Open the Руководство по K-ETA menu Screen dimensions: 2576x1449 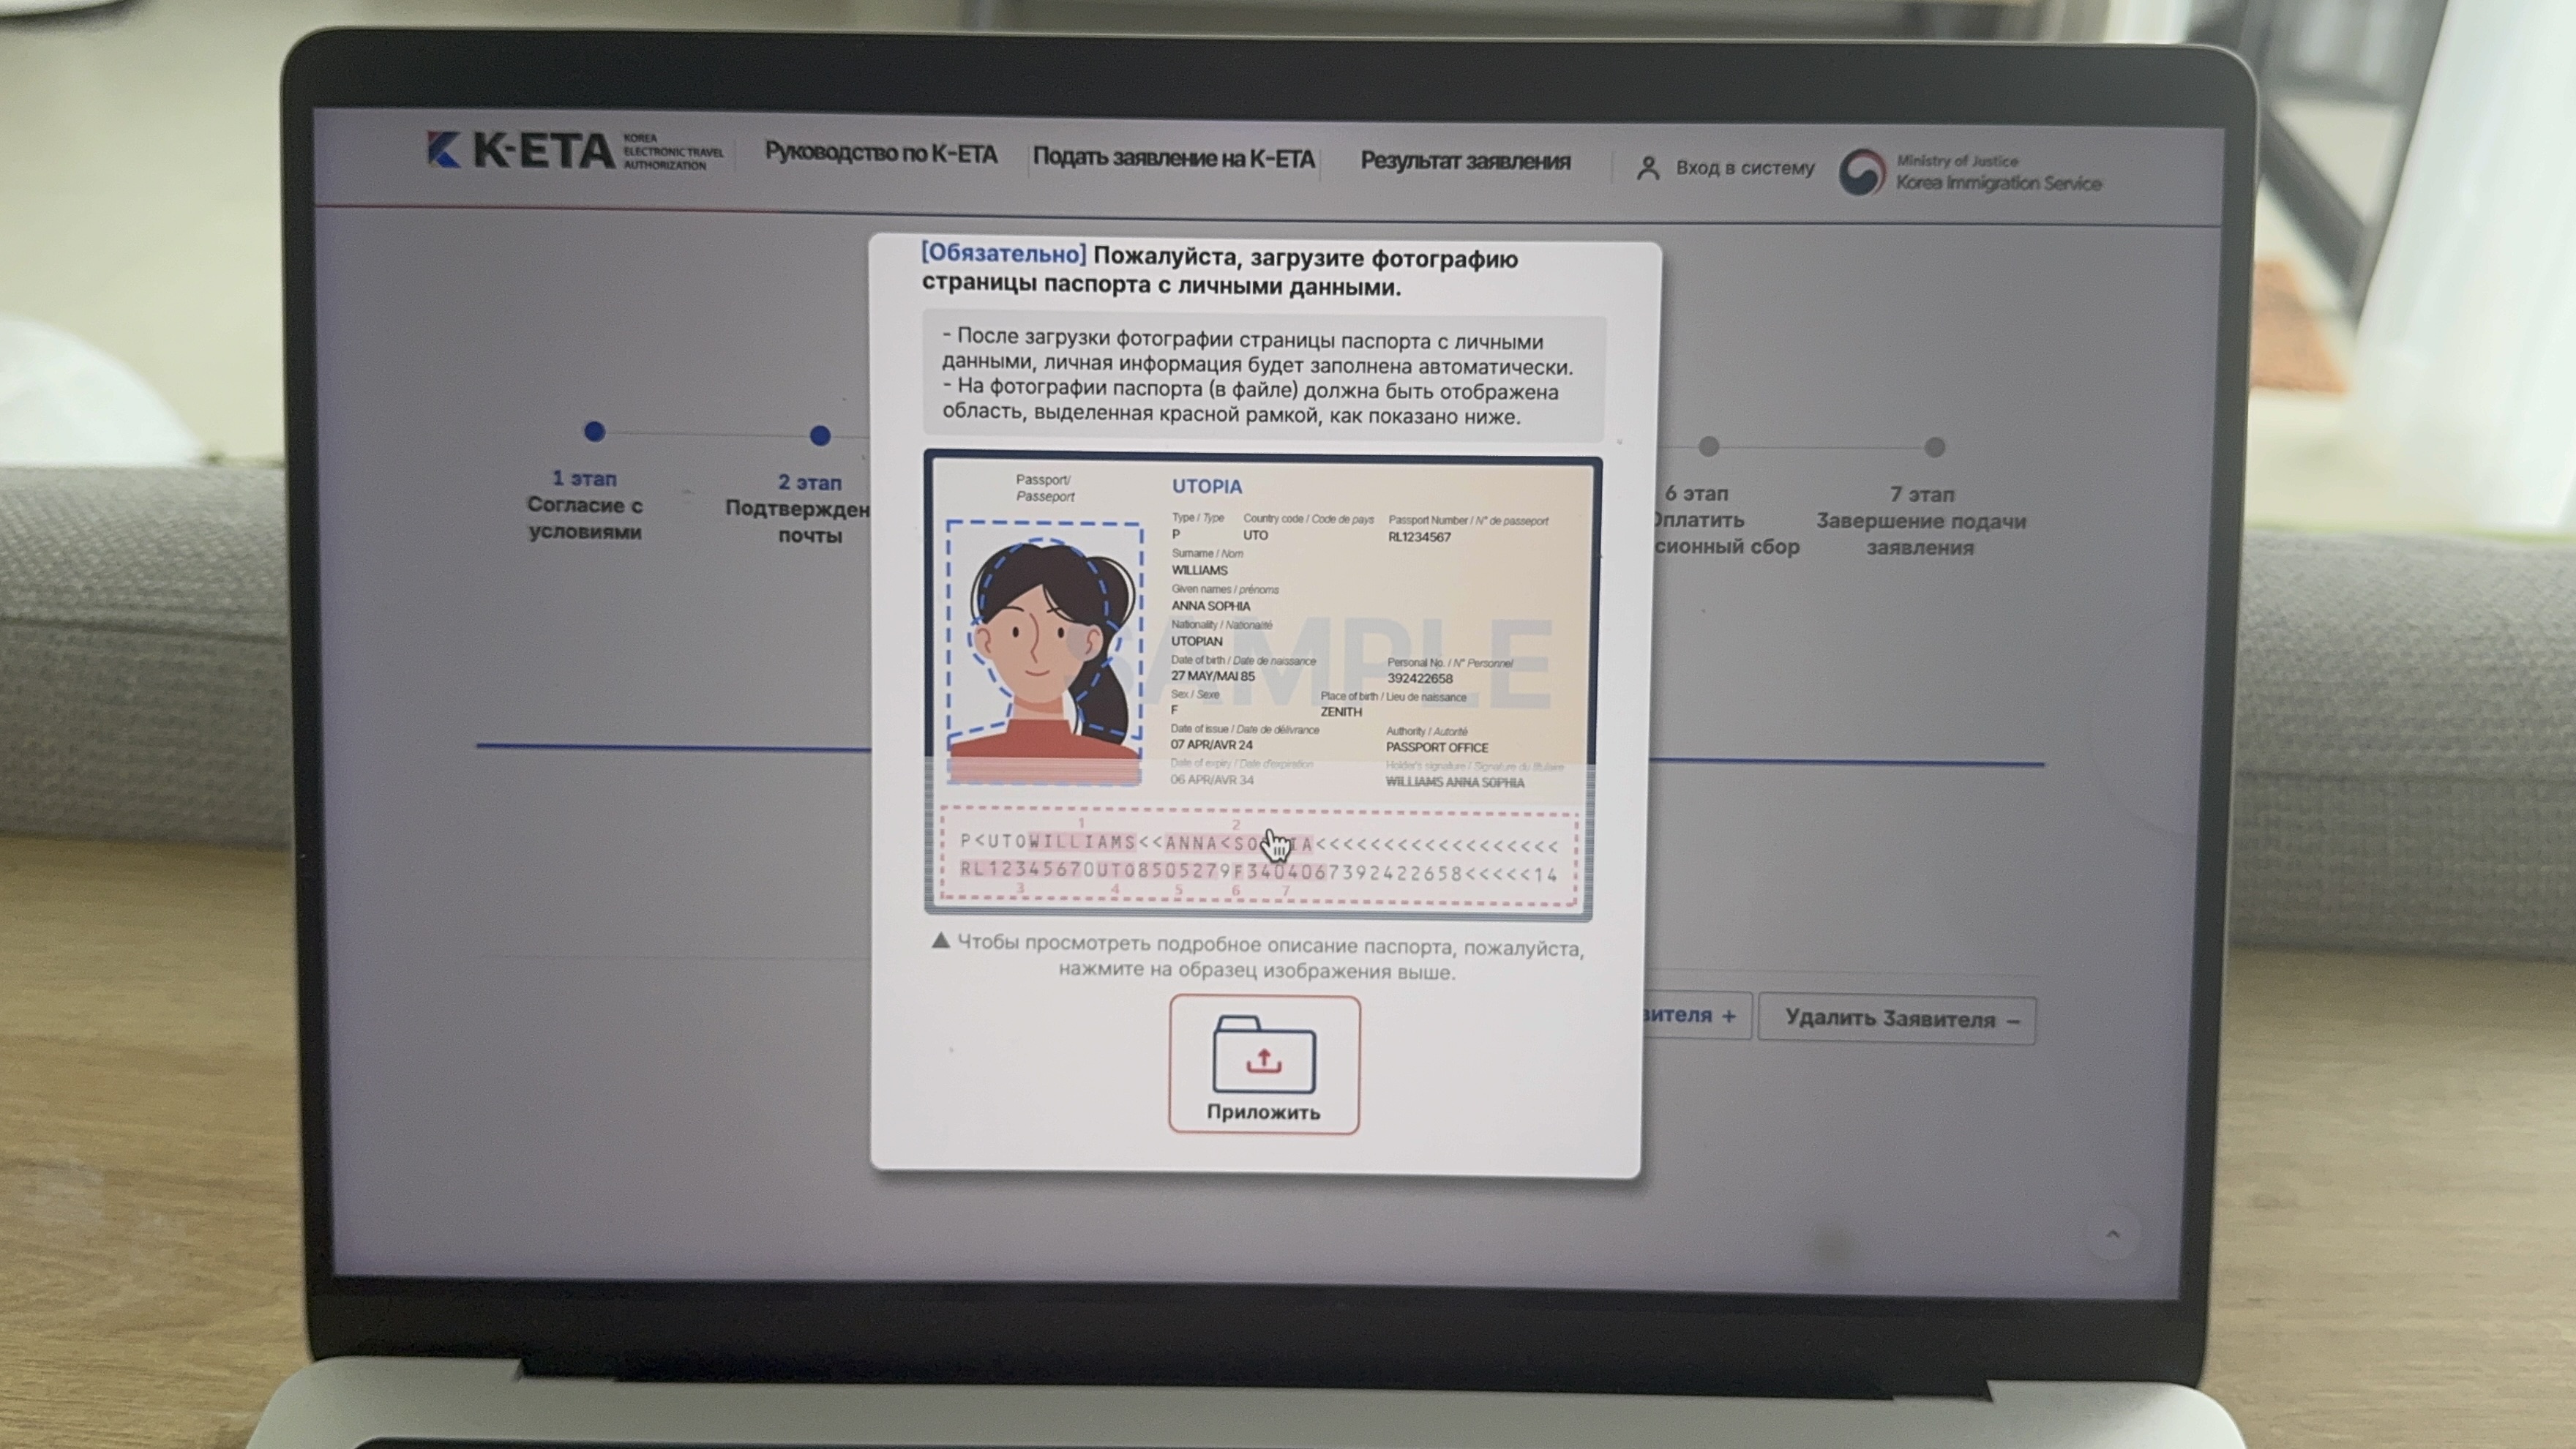881,153
